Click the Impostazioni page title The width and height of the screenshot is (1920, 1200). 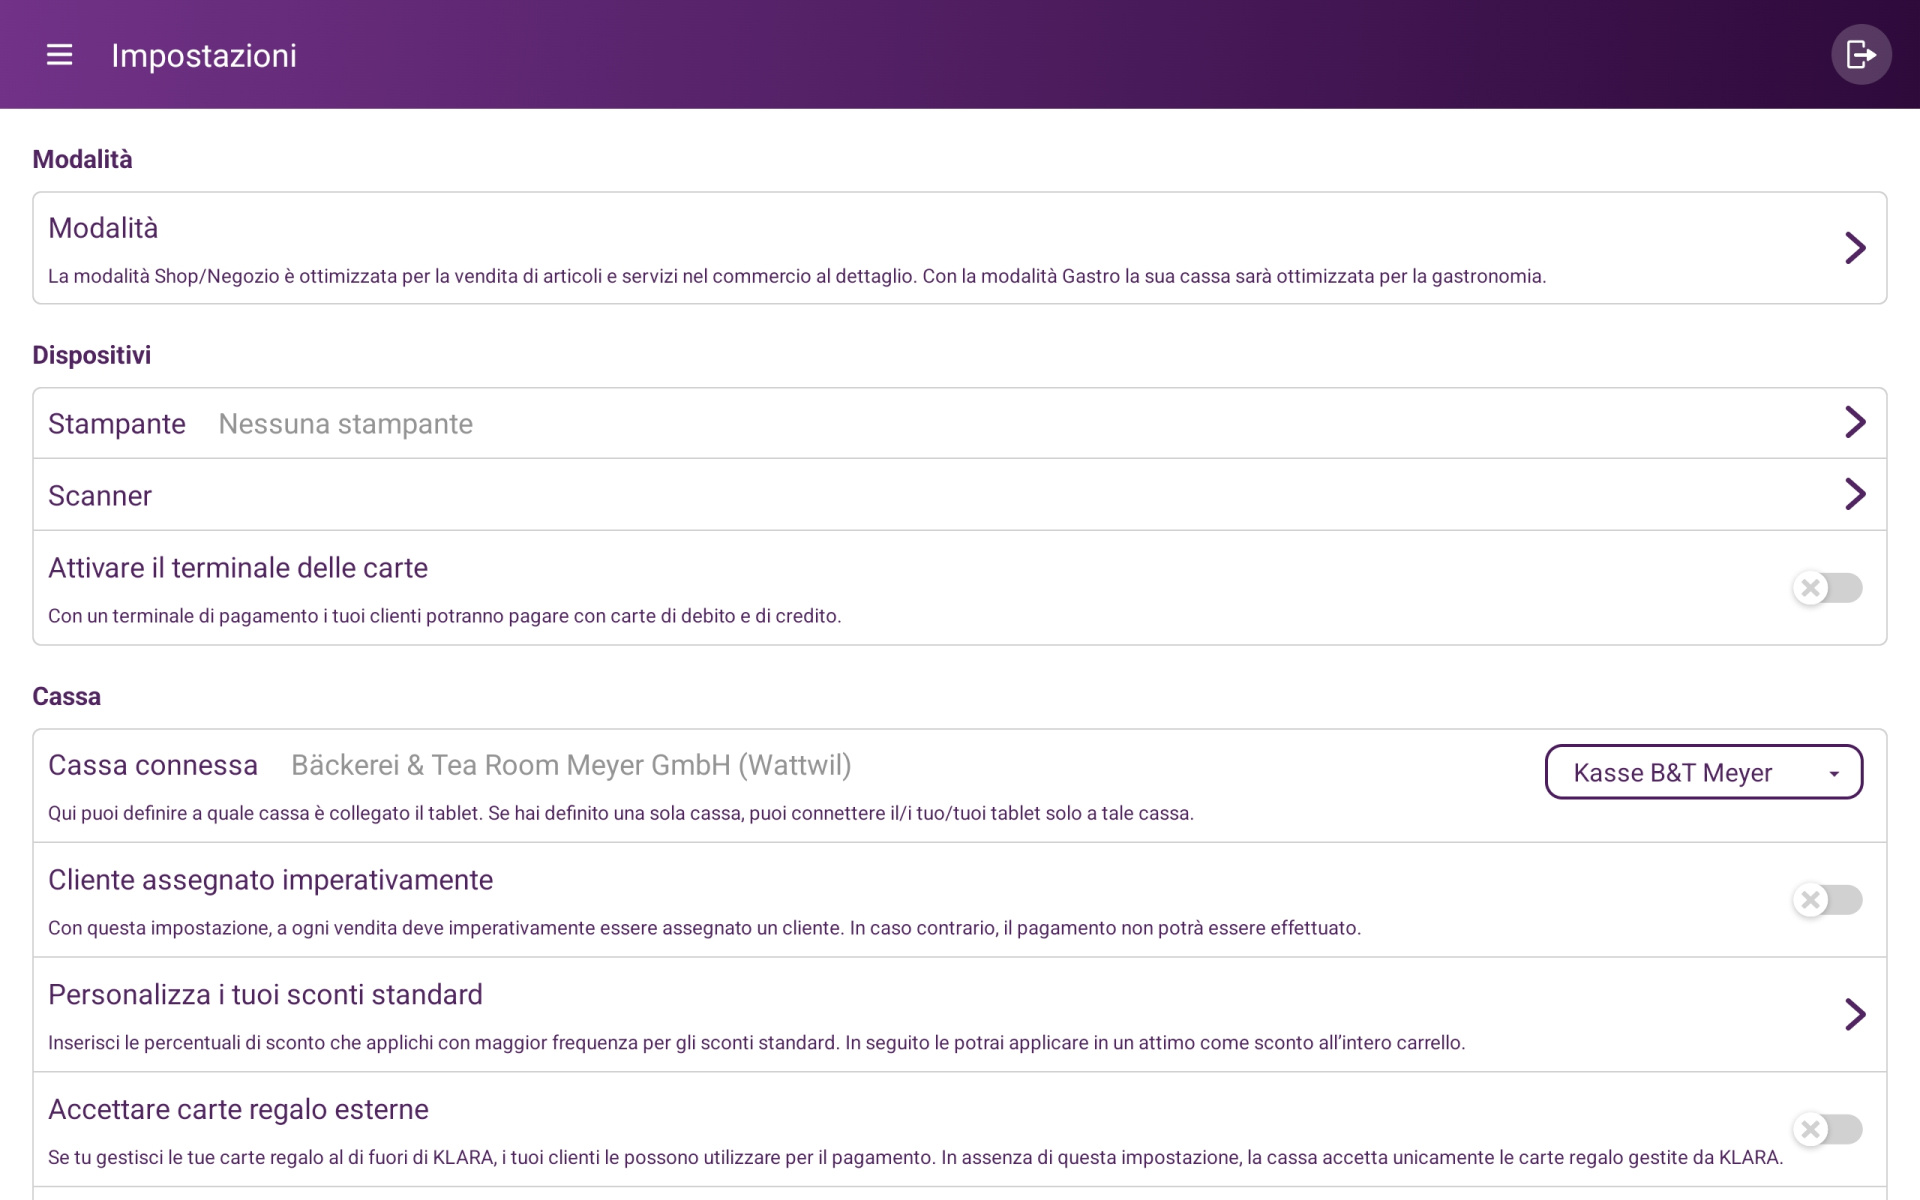point(204,56)
